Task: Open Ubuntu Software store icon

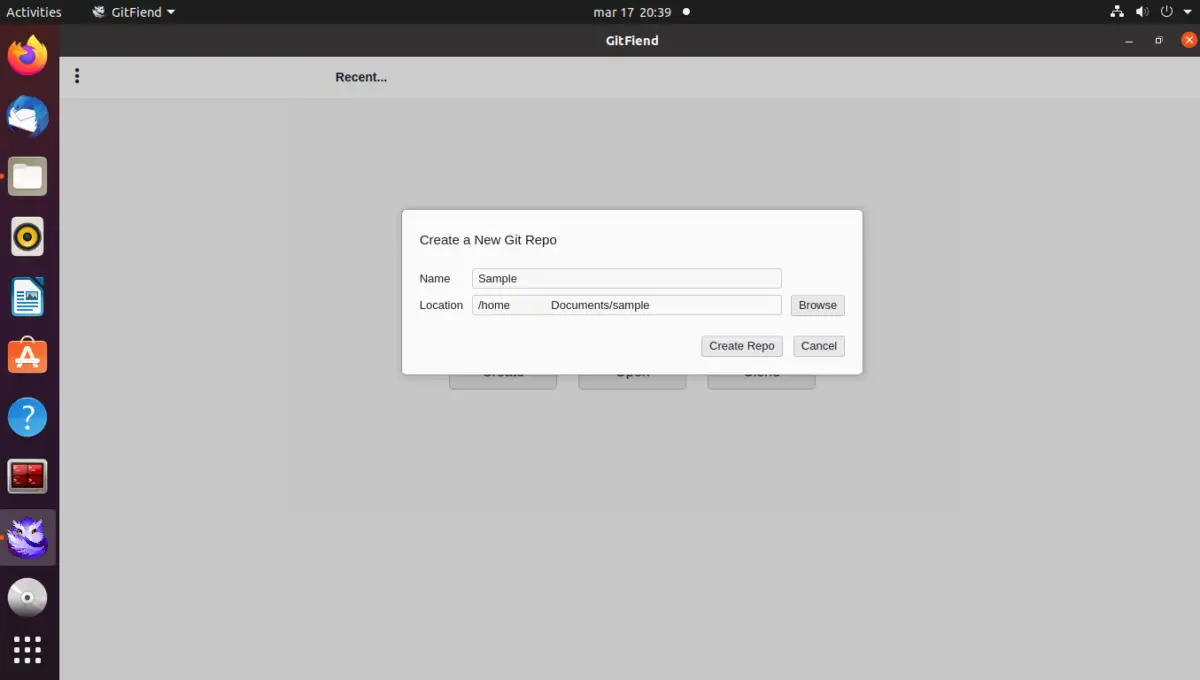Action: pyautogui.click(x=28, y=357)
